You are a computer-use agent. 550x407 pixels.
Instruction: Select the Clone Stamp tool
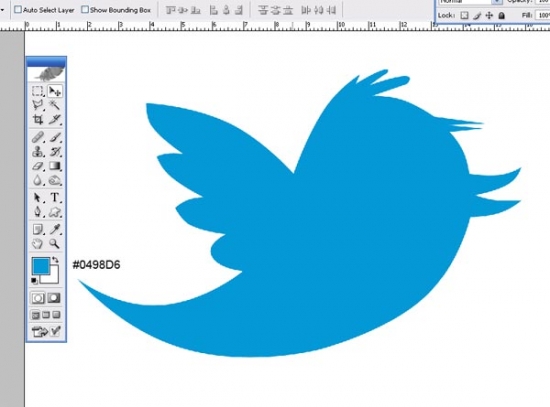pos(38,152)
